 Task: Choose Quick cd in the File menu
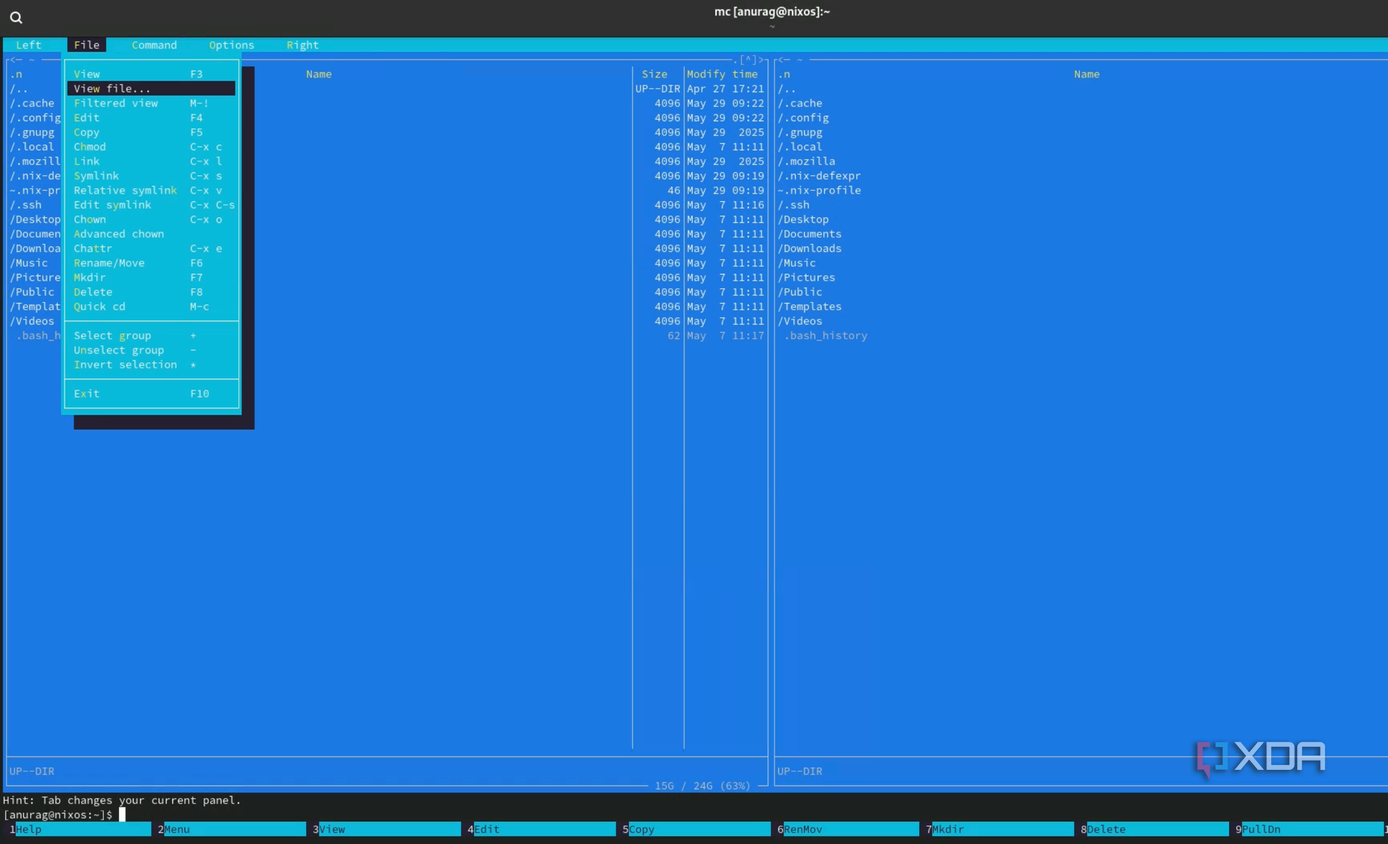pos(151,307)
